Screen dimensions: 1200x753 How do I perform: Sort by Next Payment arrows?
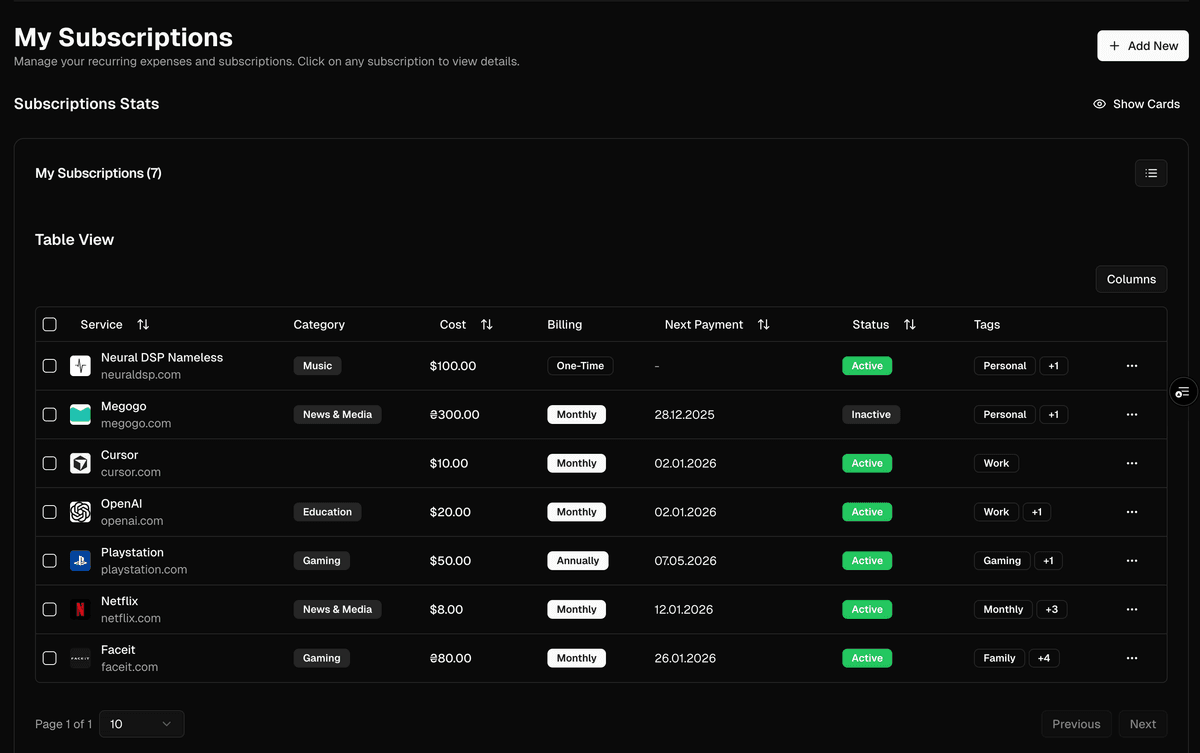[764, 325]
